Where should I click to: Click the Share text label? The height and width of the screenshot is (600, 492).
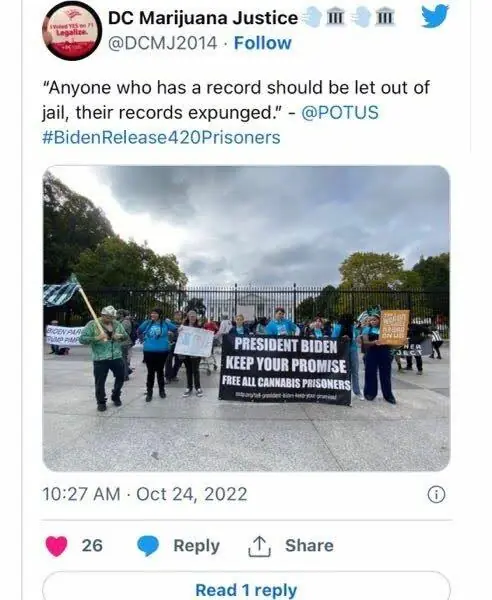coord(309,546)
